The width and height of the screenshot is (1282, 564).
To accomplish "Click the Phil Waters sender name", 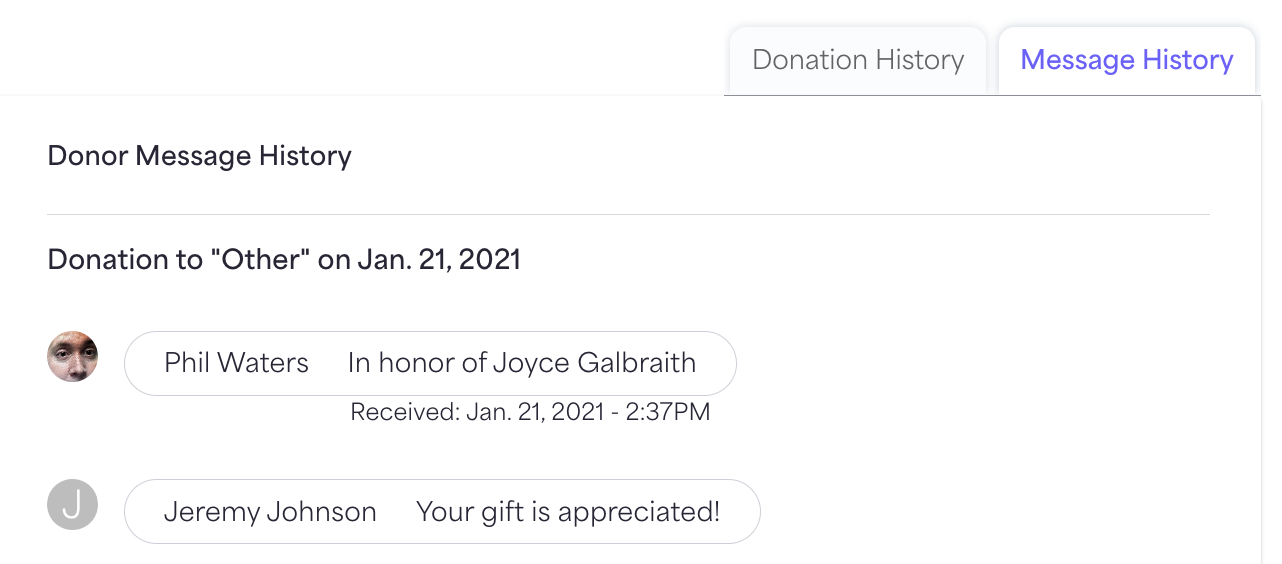I will click(x=237, y=362).
